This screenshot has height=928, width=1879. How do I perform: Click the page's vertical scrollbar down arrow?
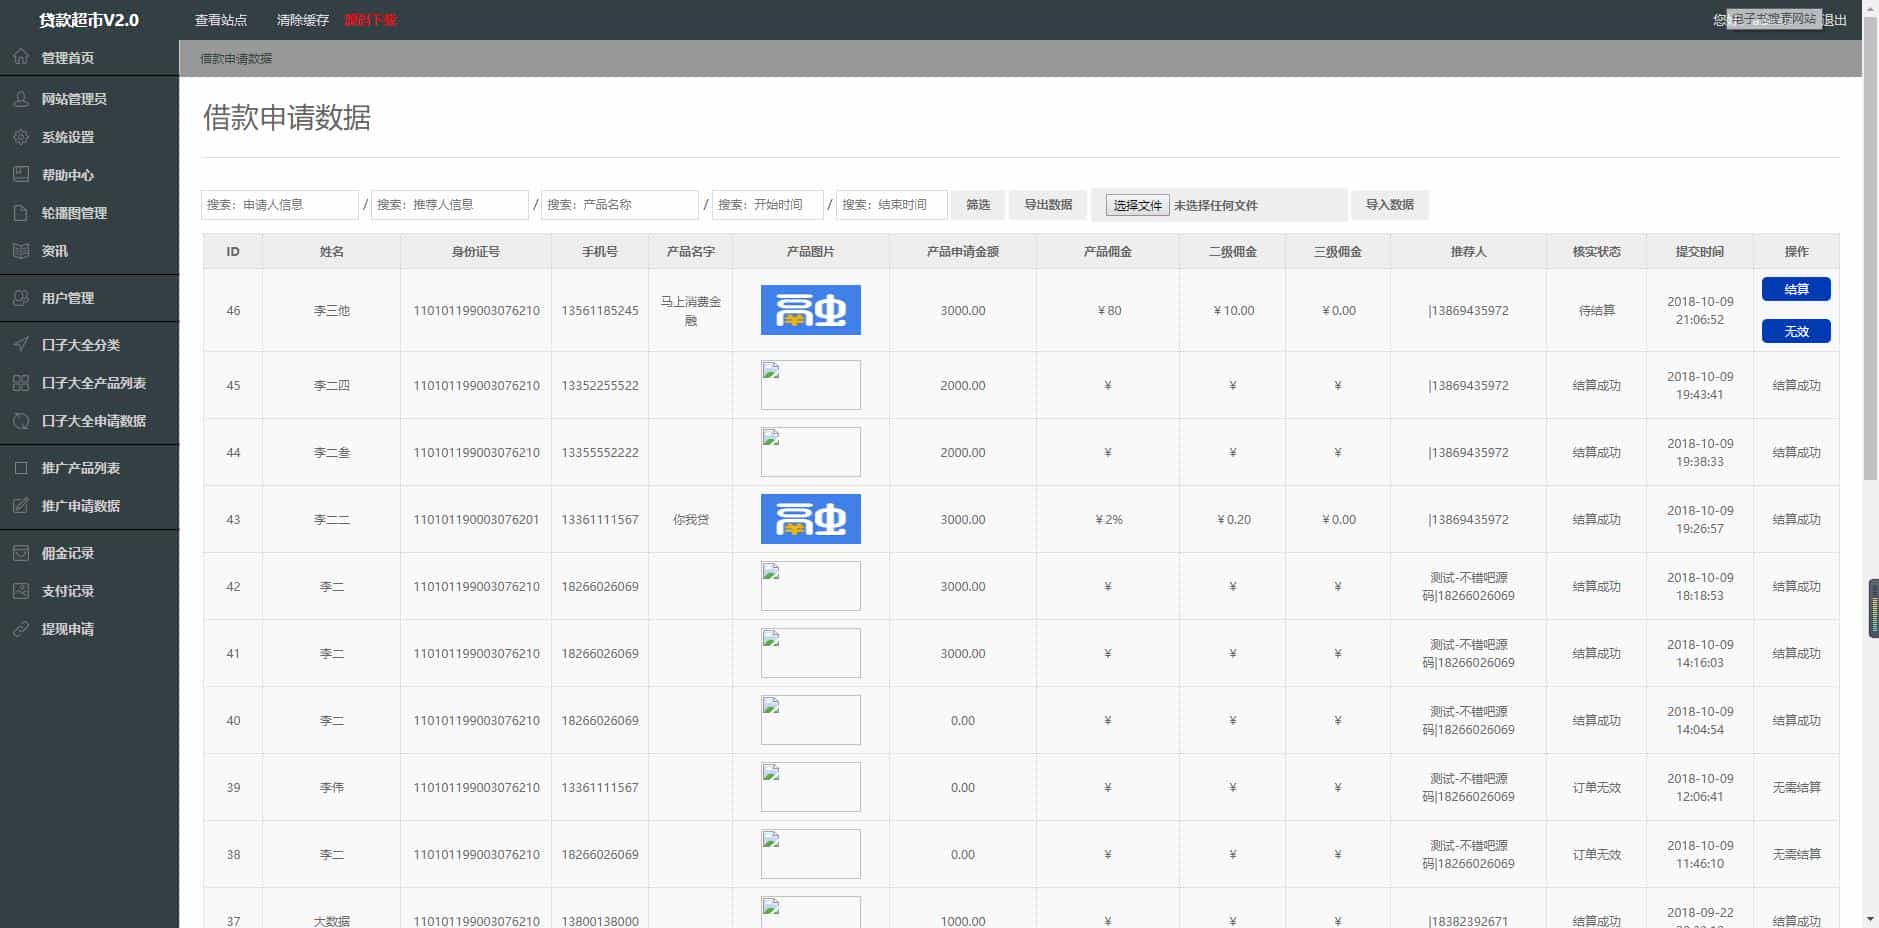1869,918
